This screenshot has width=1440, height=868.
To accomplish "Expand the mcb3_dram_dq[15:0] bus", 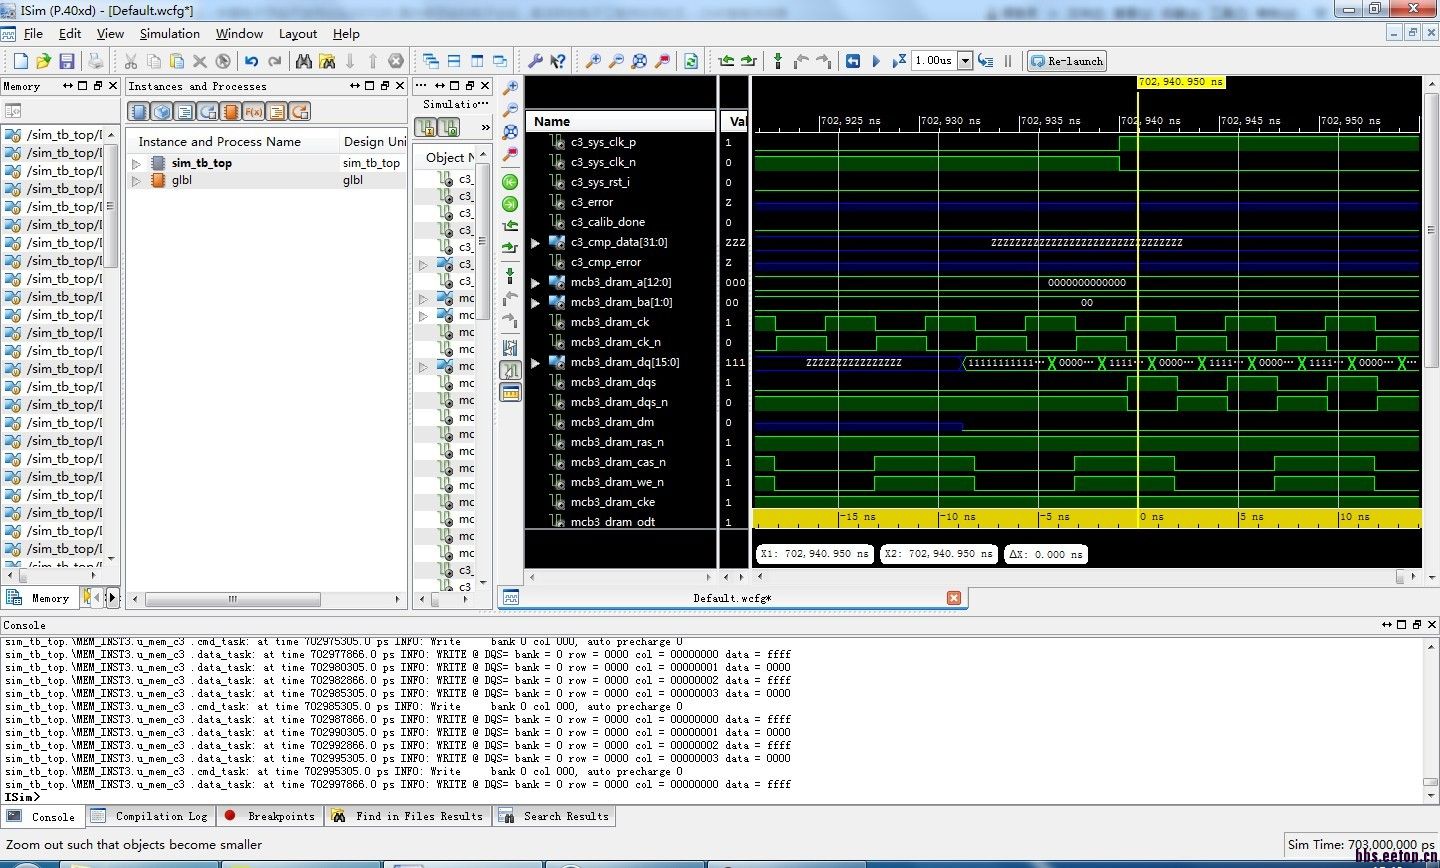I will 535,363.
